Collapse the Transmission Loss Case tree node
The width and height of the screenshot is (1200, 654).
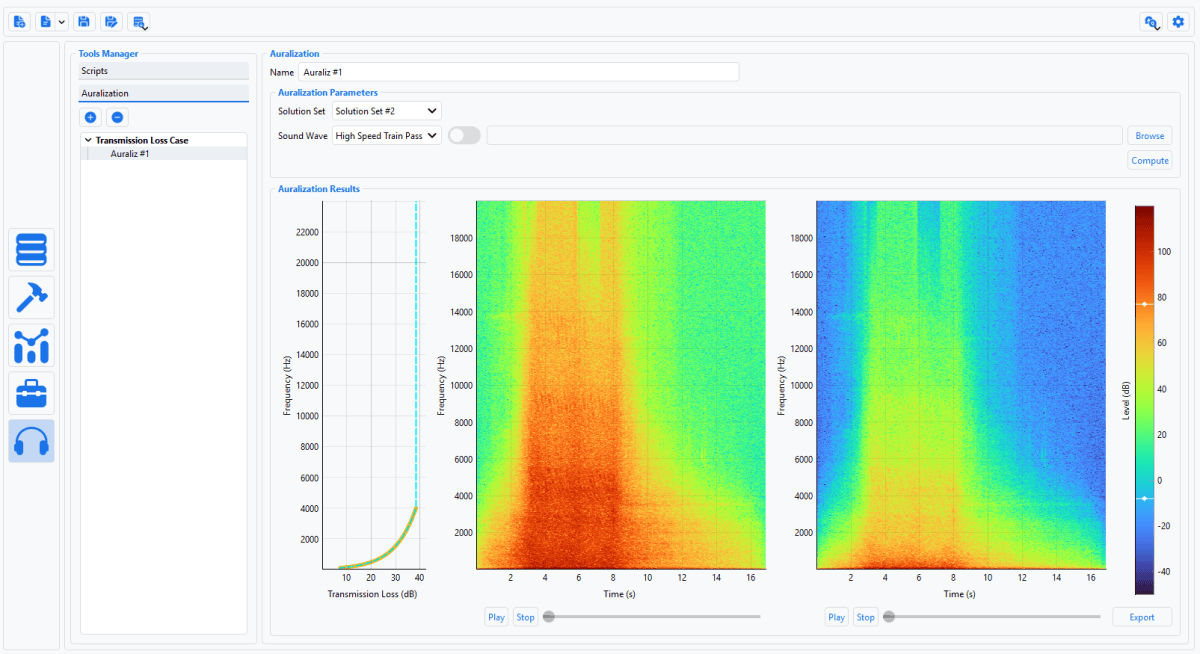tap(88, 141)
